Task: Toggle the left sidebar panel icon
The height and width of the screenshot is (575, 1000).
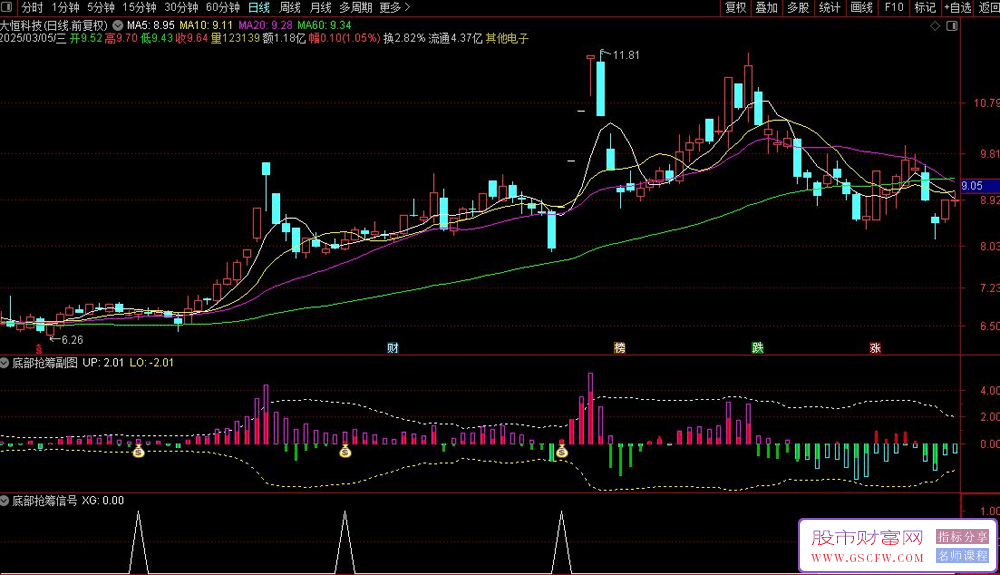Action: point(7,8)
